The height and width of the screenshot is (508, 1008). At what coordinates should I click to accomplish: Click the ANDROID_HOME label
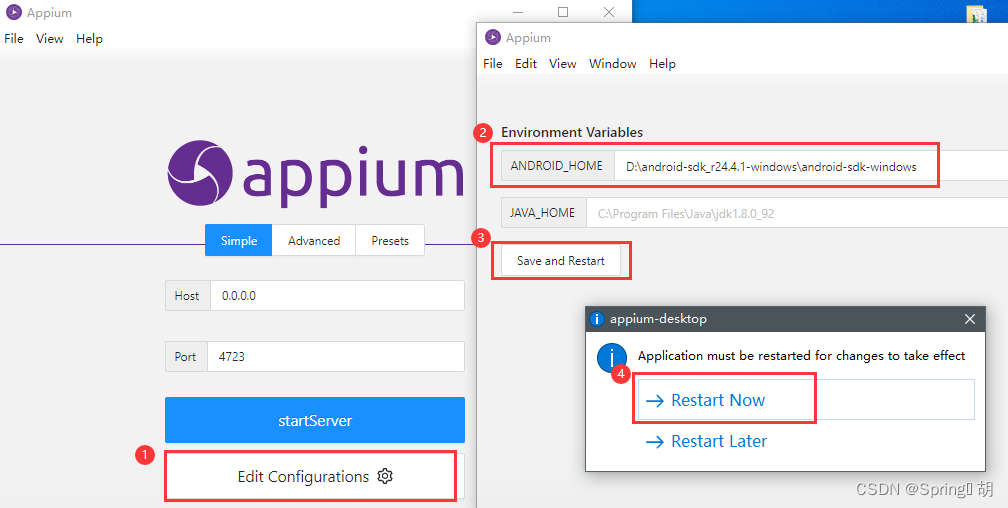[x=557, y=167]
